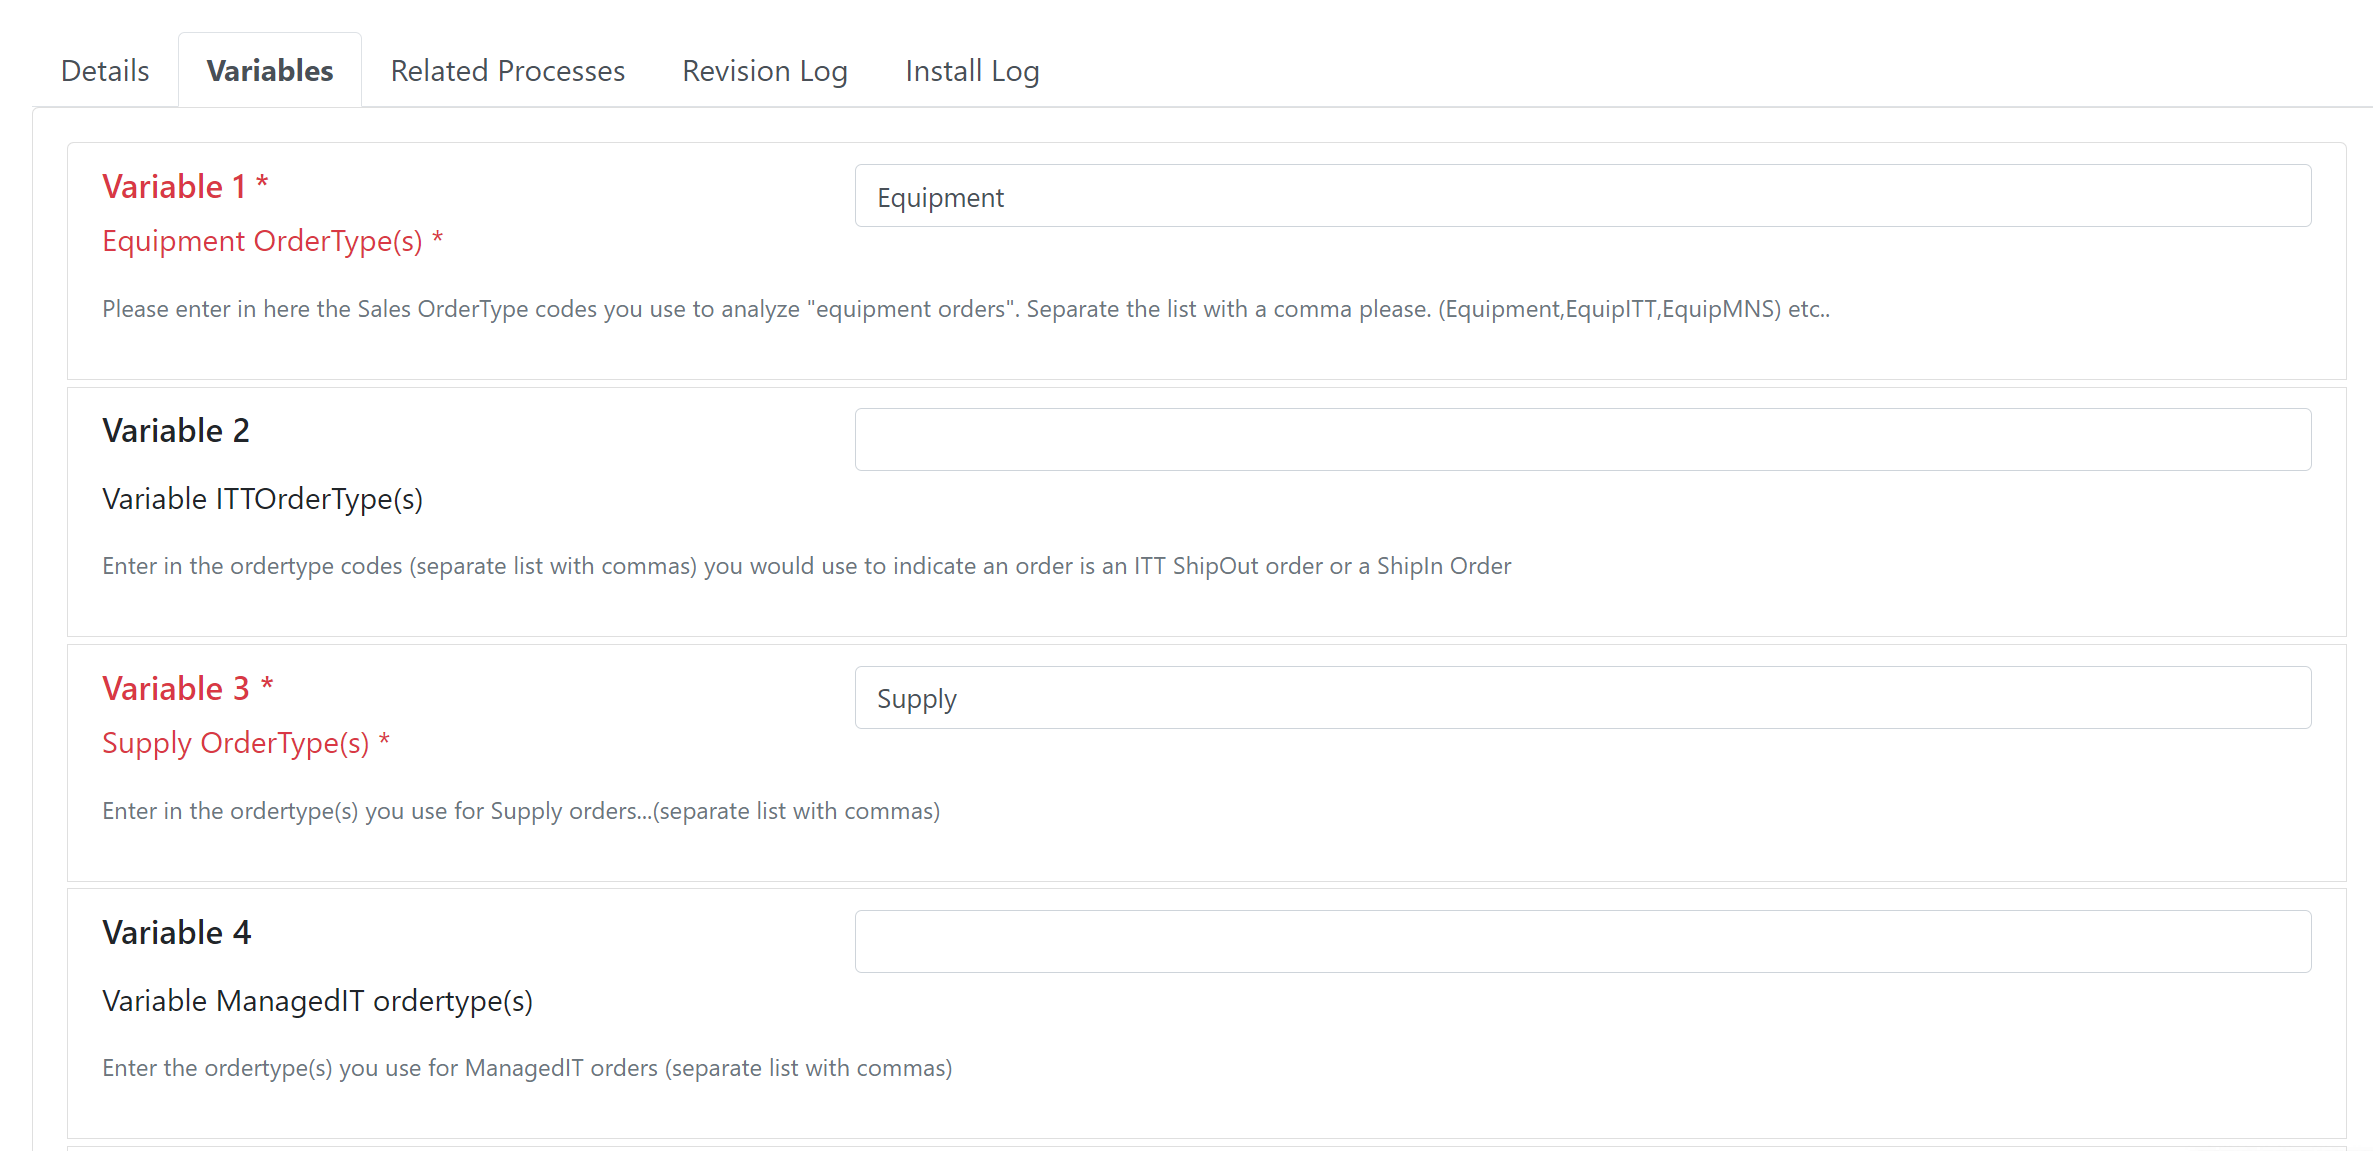This screenshot has height=1151, width=2373.
Task: Click the Variable 3 input containing Supply
Action: tap(1583, 698)
